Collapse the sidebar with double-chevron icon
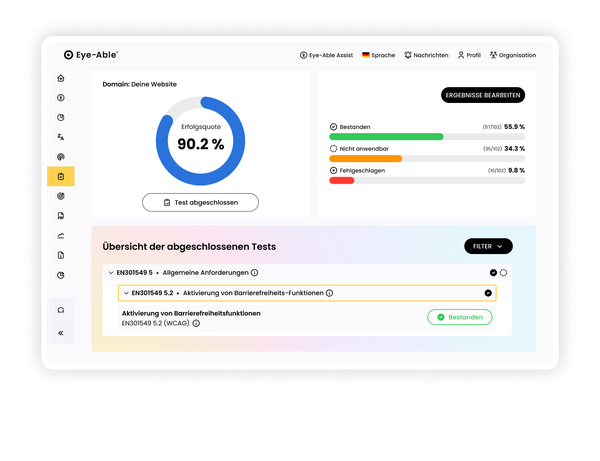 (x=61, y=333)
